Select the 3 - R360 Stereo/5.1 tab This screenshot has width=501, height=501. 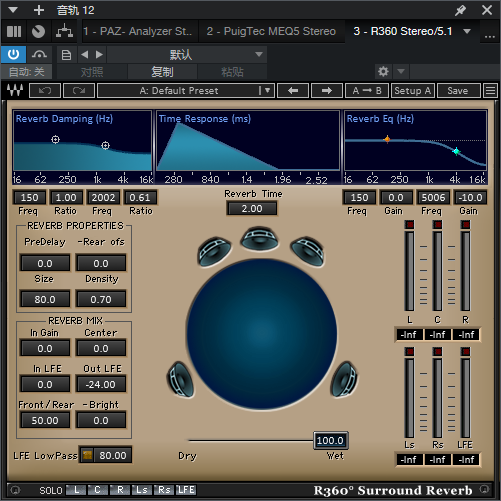click(x=403, y=31)
